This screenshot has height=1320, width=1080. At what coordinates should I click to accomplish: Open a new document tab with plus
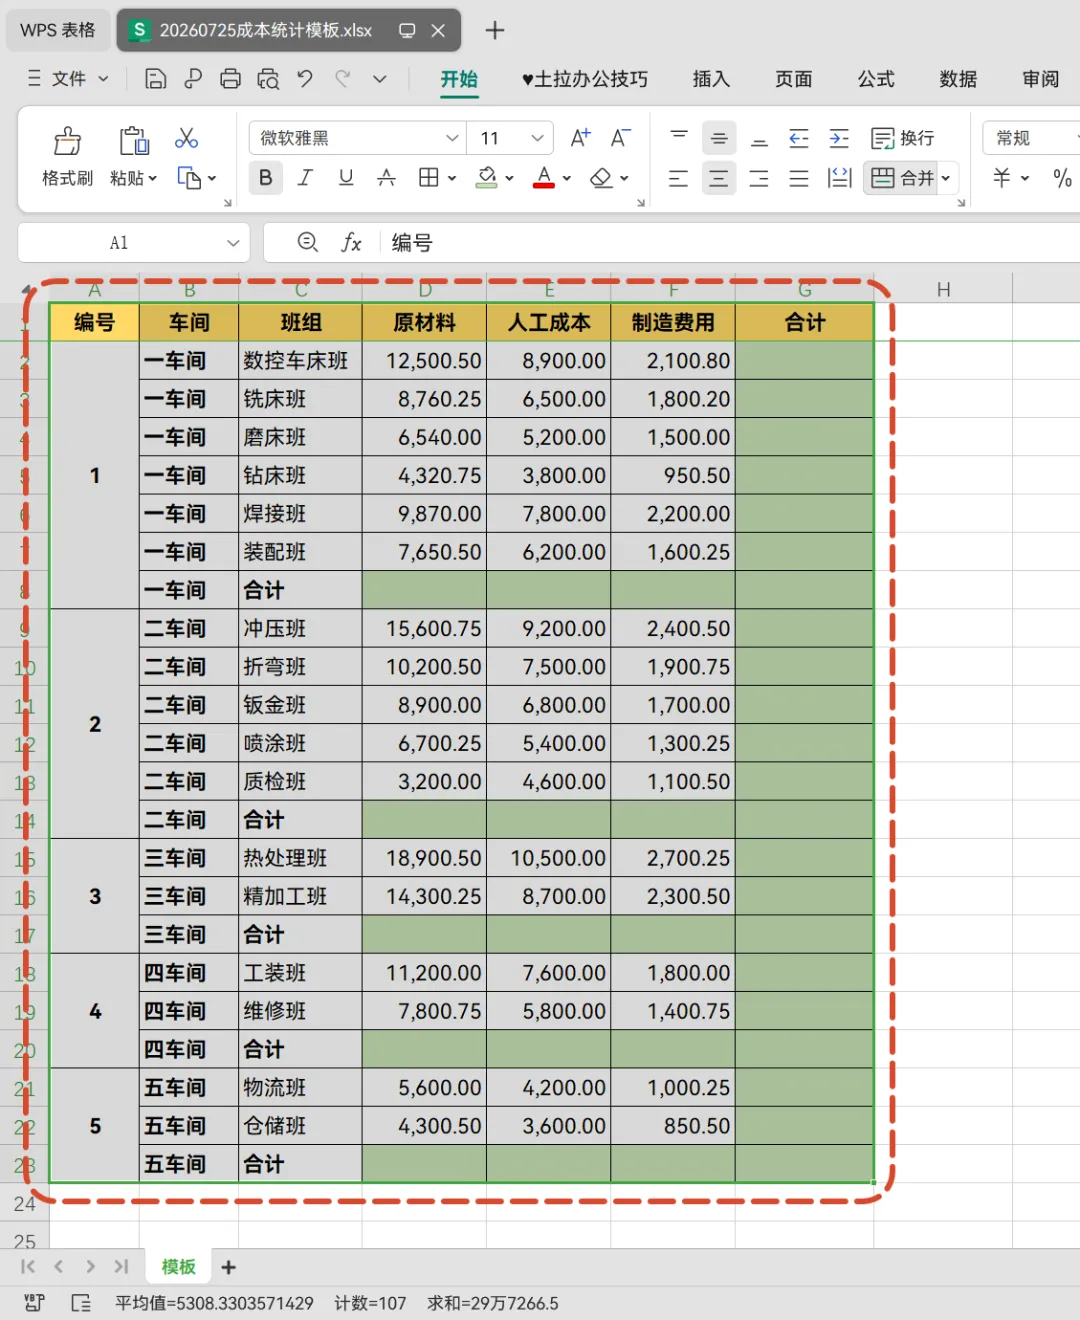pos(494,30)
